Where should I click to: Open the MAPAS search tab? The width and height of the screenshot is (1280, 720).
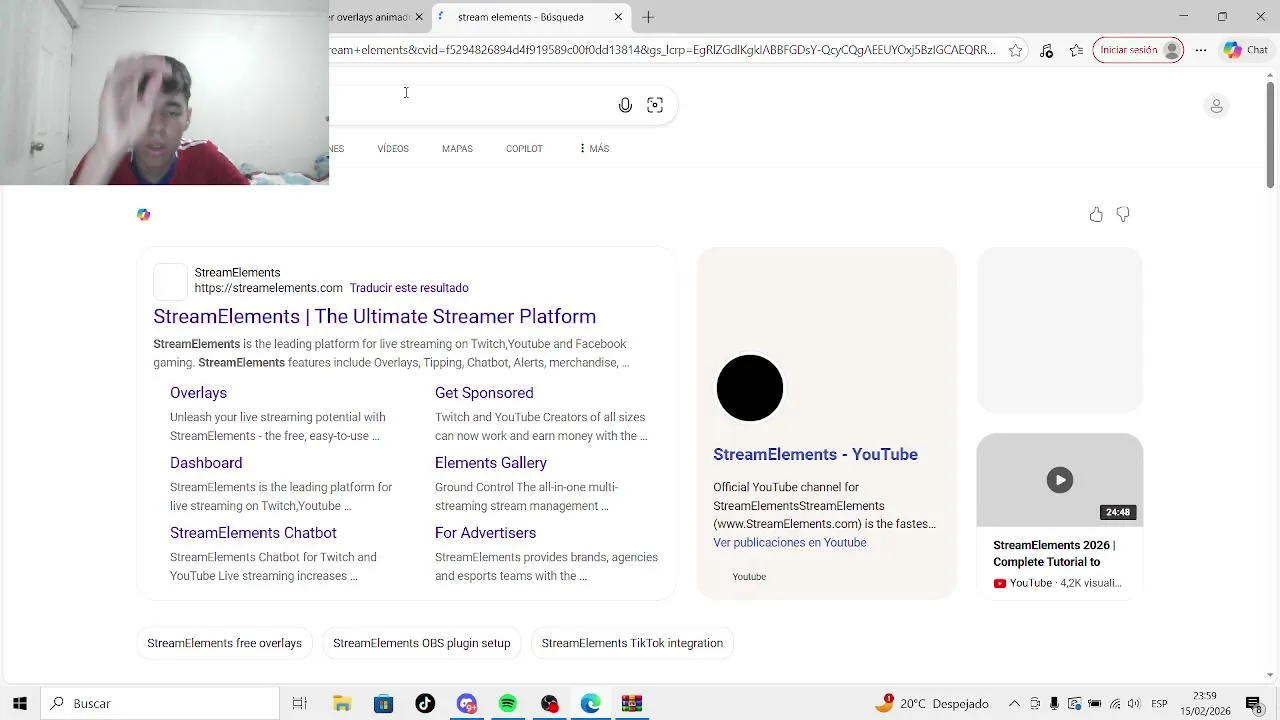(x=457, y=149)
